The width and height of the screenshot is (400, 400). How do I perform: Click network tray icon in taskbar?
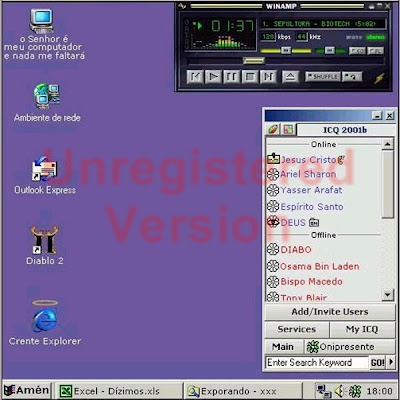click(x=324, y=391)
